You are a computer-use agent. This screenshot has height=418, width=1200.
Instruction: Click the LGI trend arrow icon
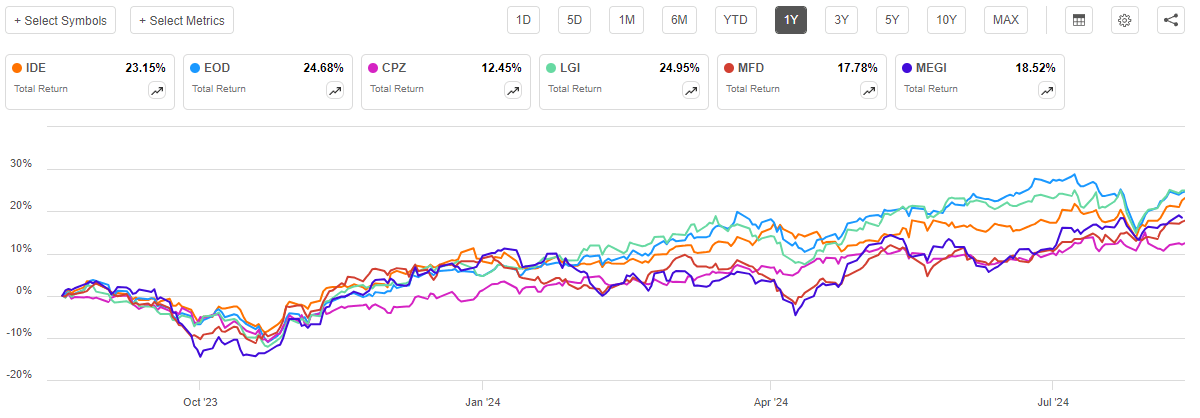pyautogui.click(x=691, y=90)
